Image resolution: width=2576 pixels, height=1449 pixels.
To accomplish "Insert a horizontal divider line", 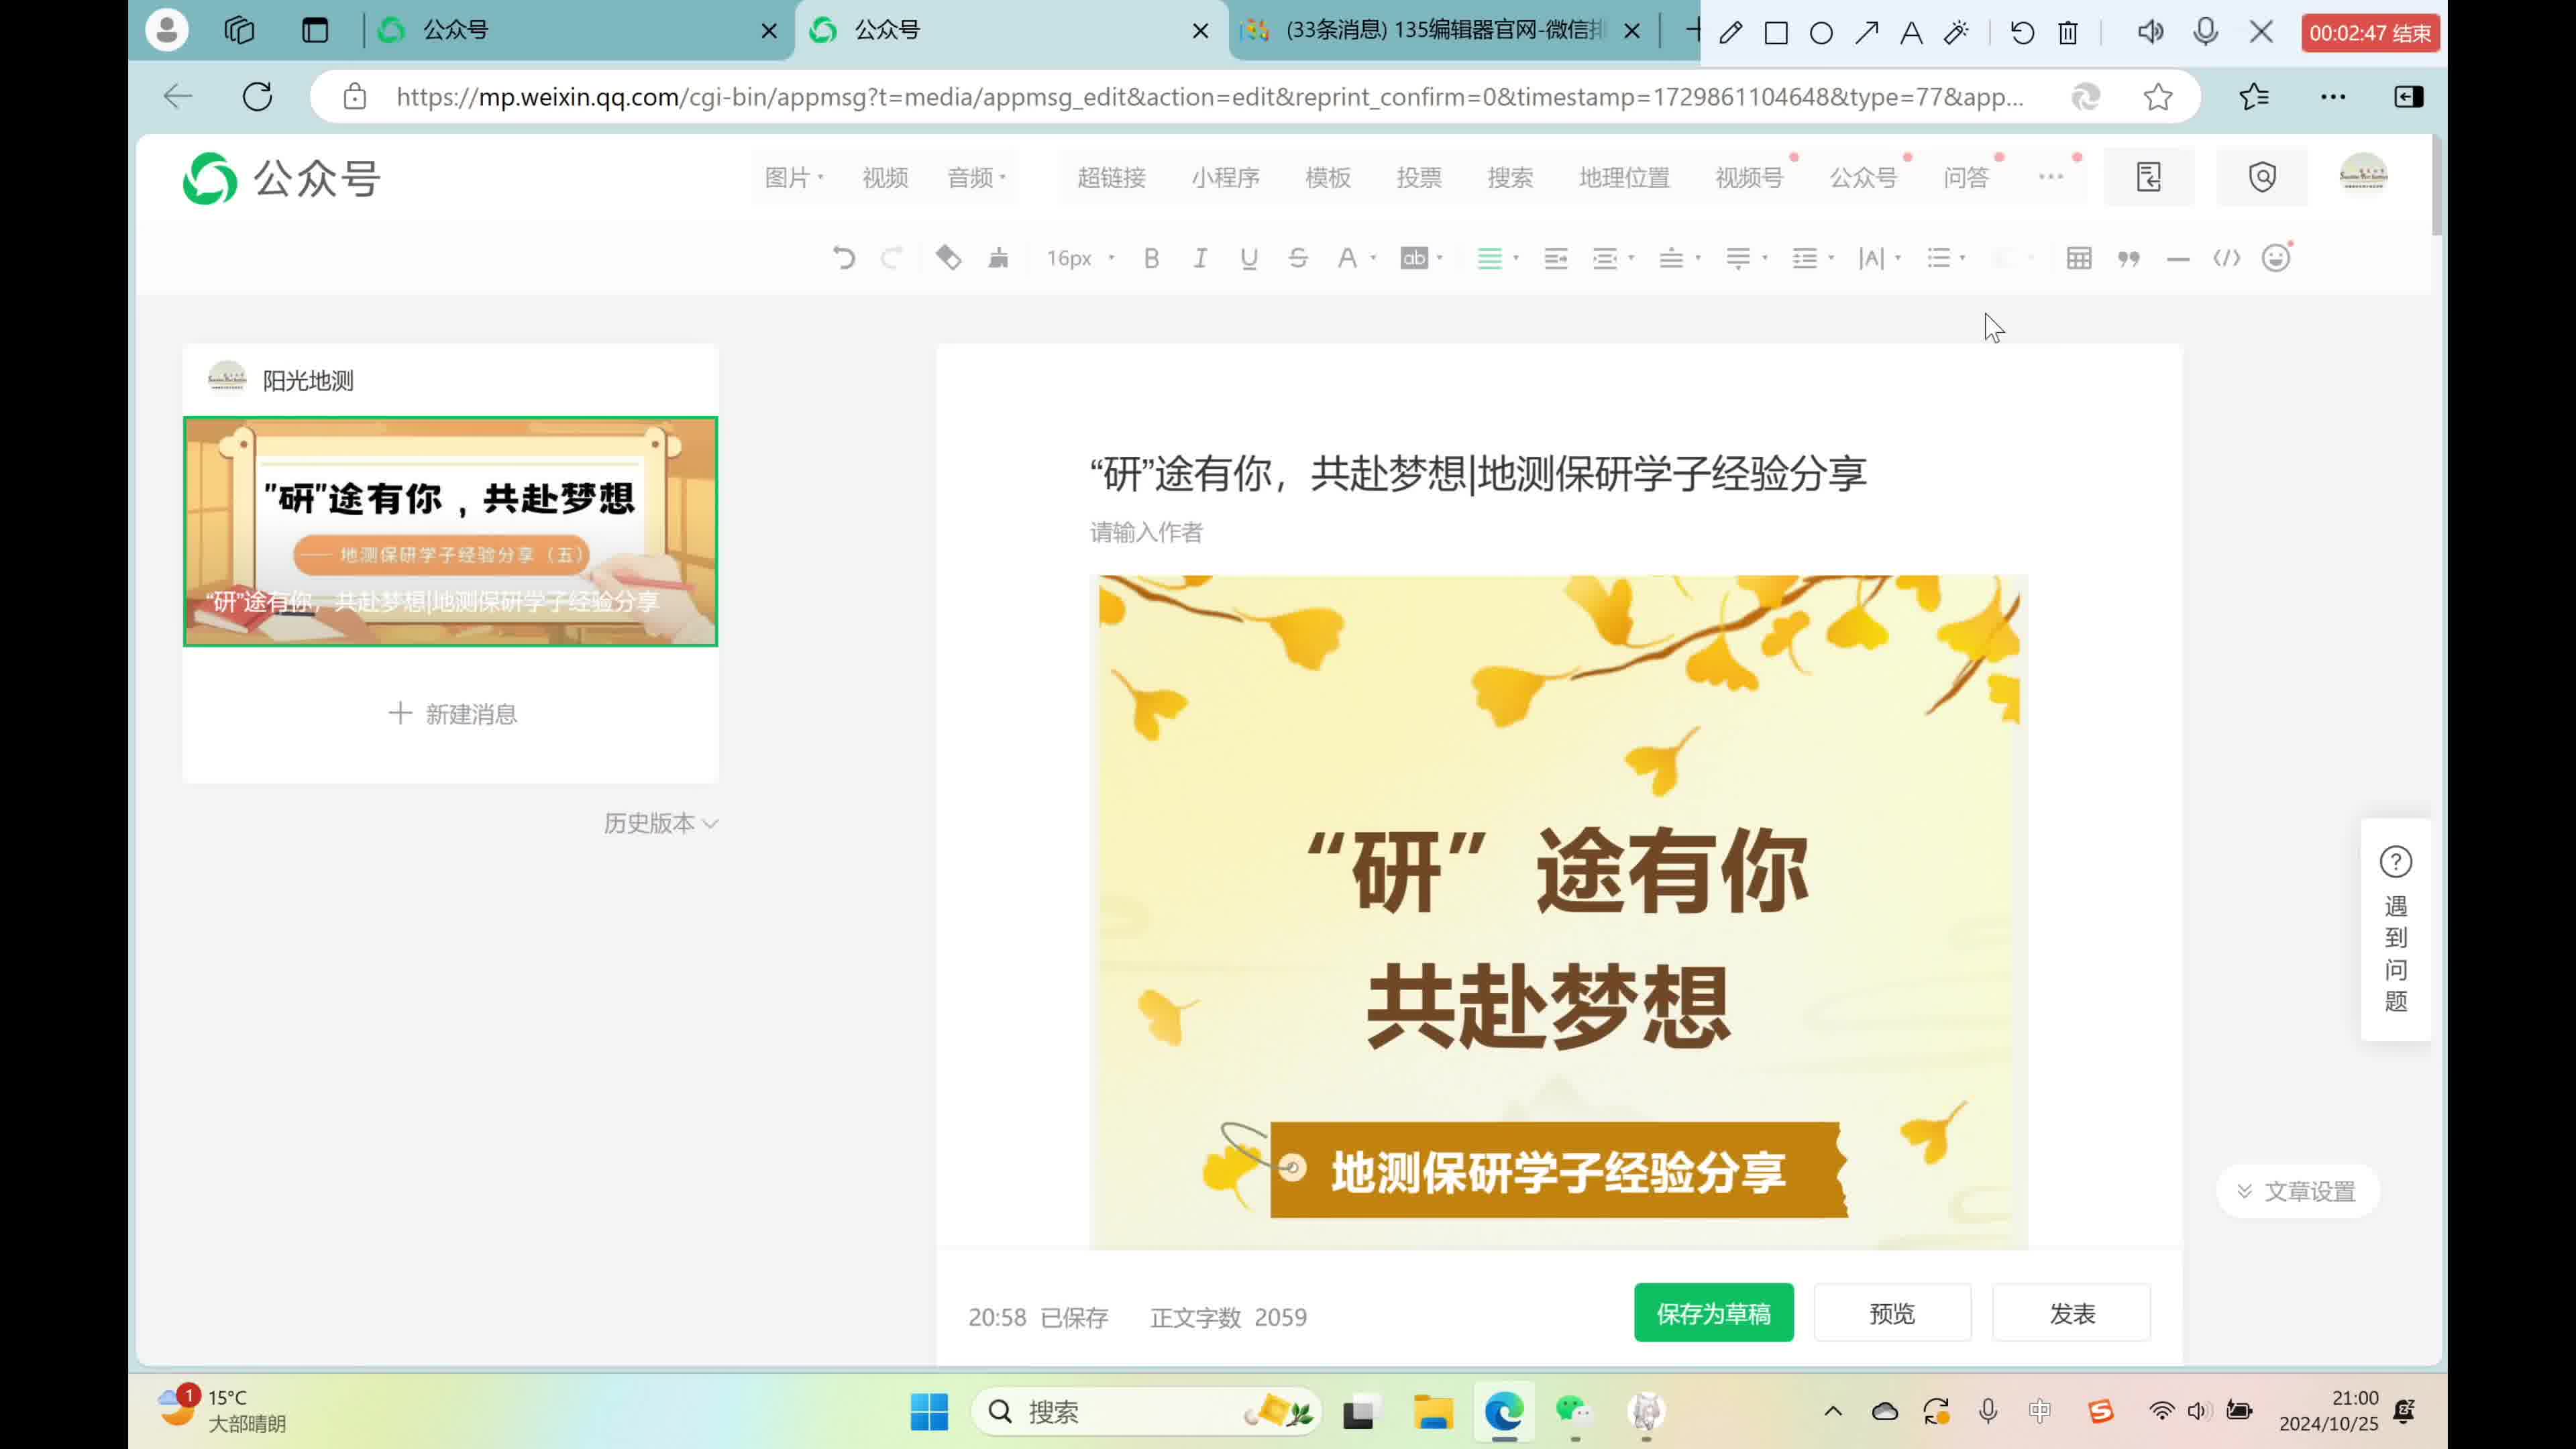I will coord(2177,258).
